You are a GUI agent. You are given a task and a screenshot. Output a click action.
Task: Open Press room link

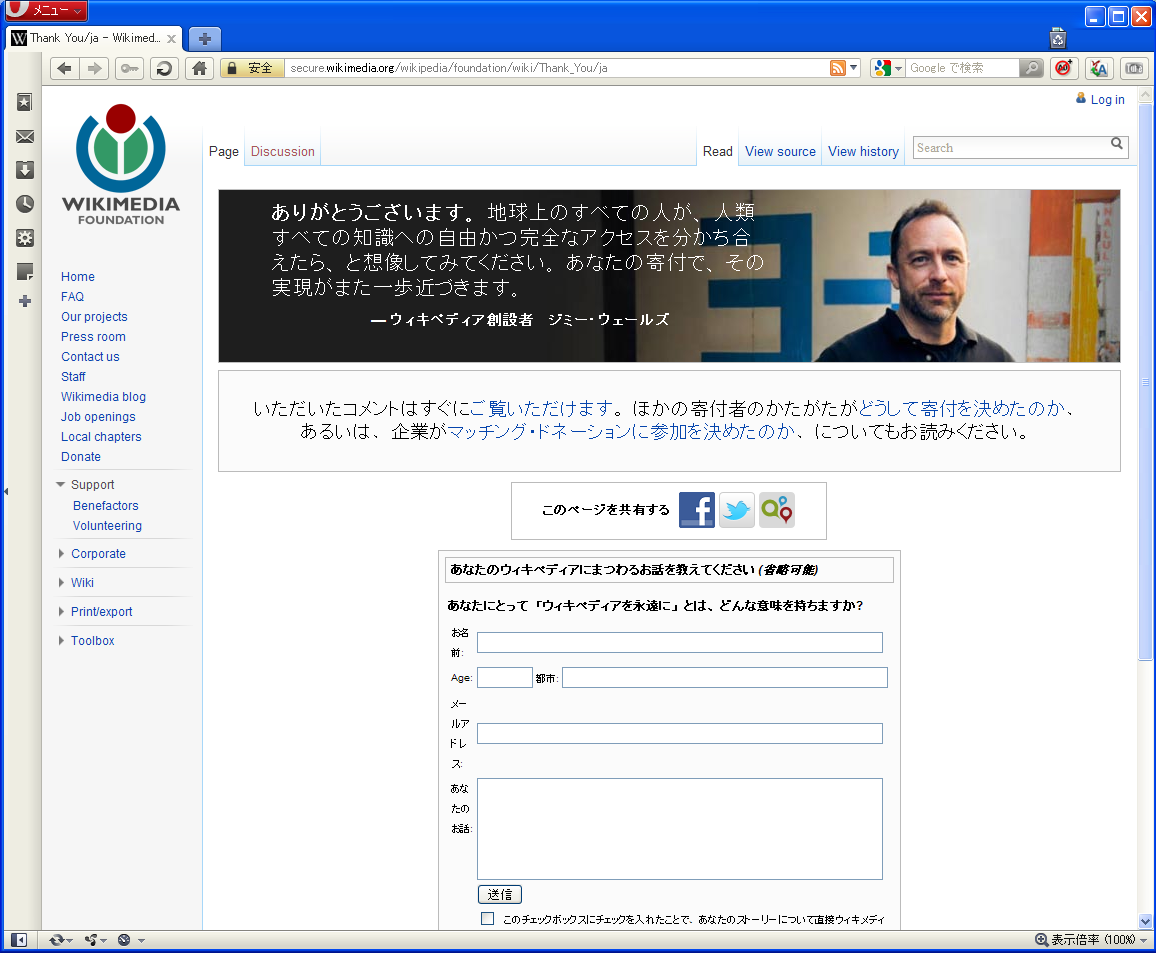click(x=93, y=336)
